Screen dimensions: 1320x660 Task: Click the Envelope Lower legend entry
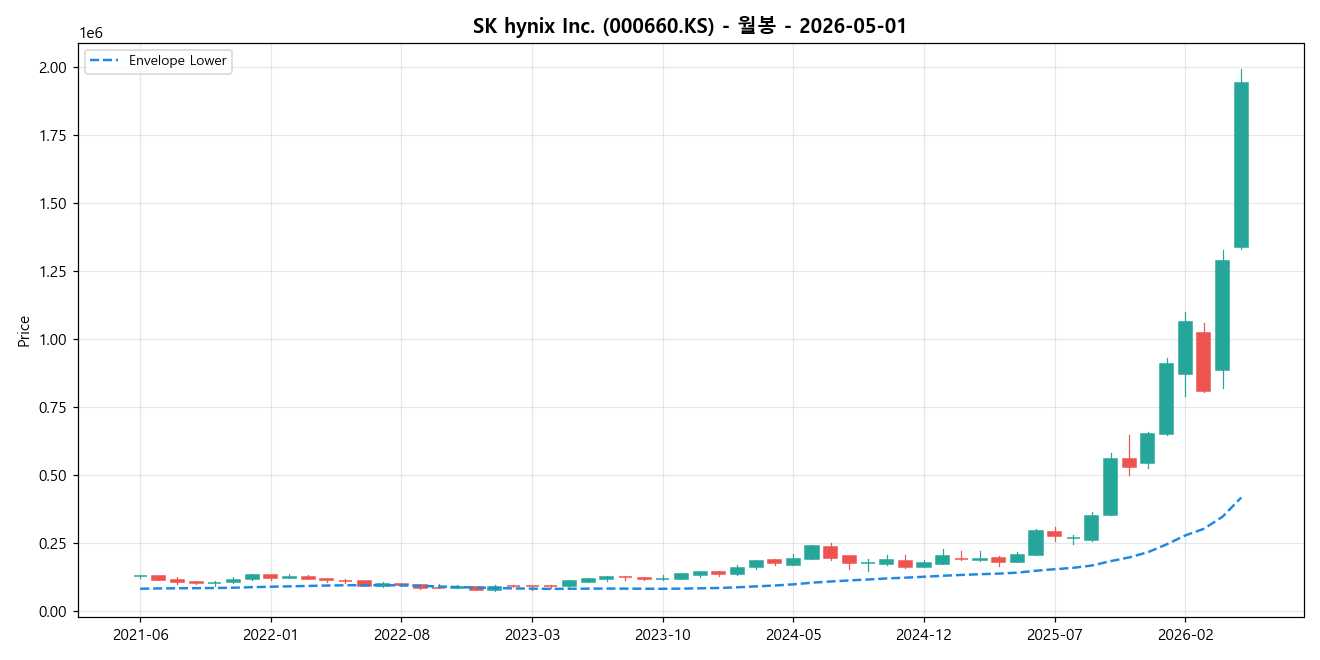(x=158, y=61)
